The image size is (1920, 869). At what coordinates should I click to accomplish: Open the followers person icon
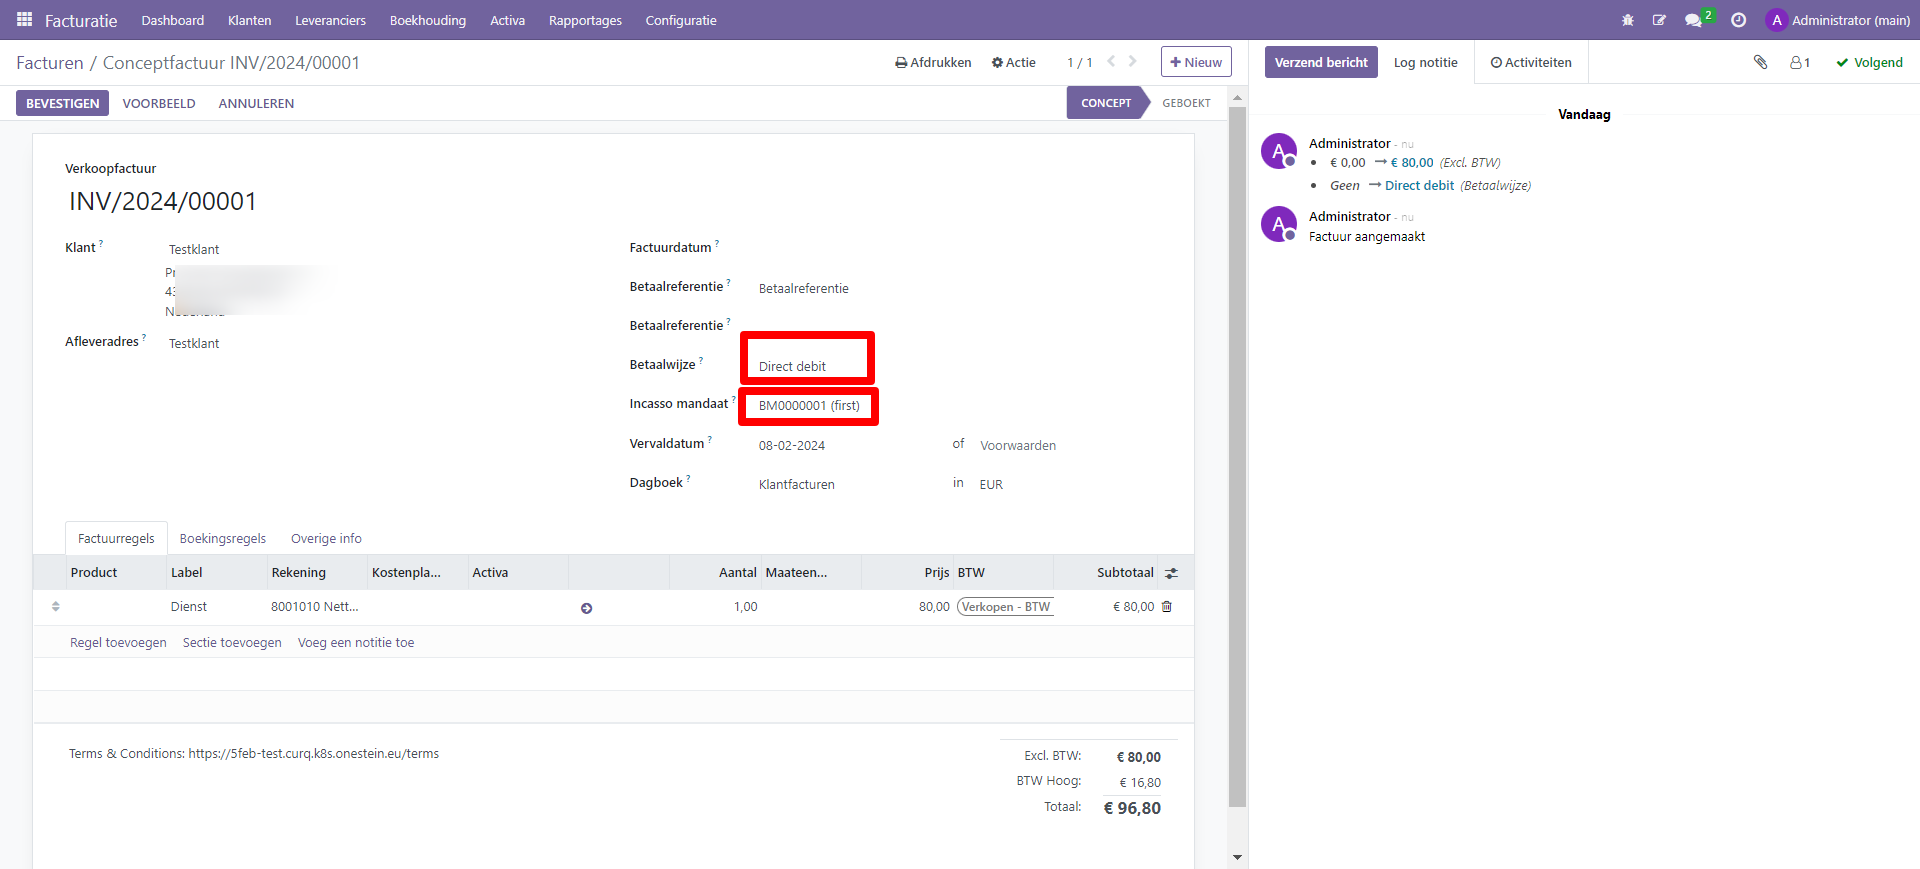1799,62
